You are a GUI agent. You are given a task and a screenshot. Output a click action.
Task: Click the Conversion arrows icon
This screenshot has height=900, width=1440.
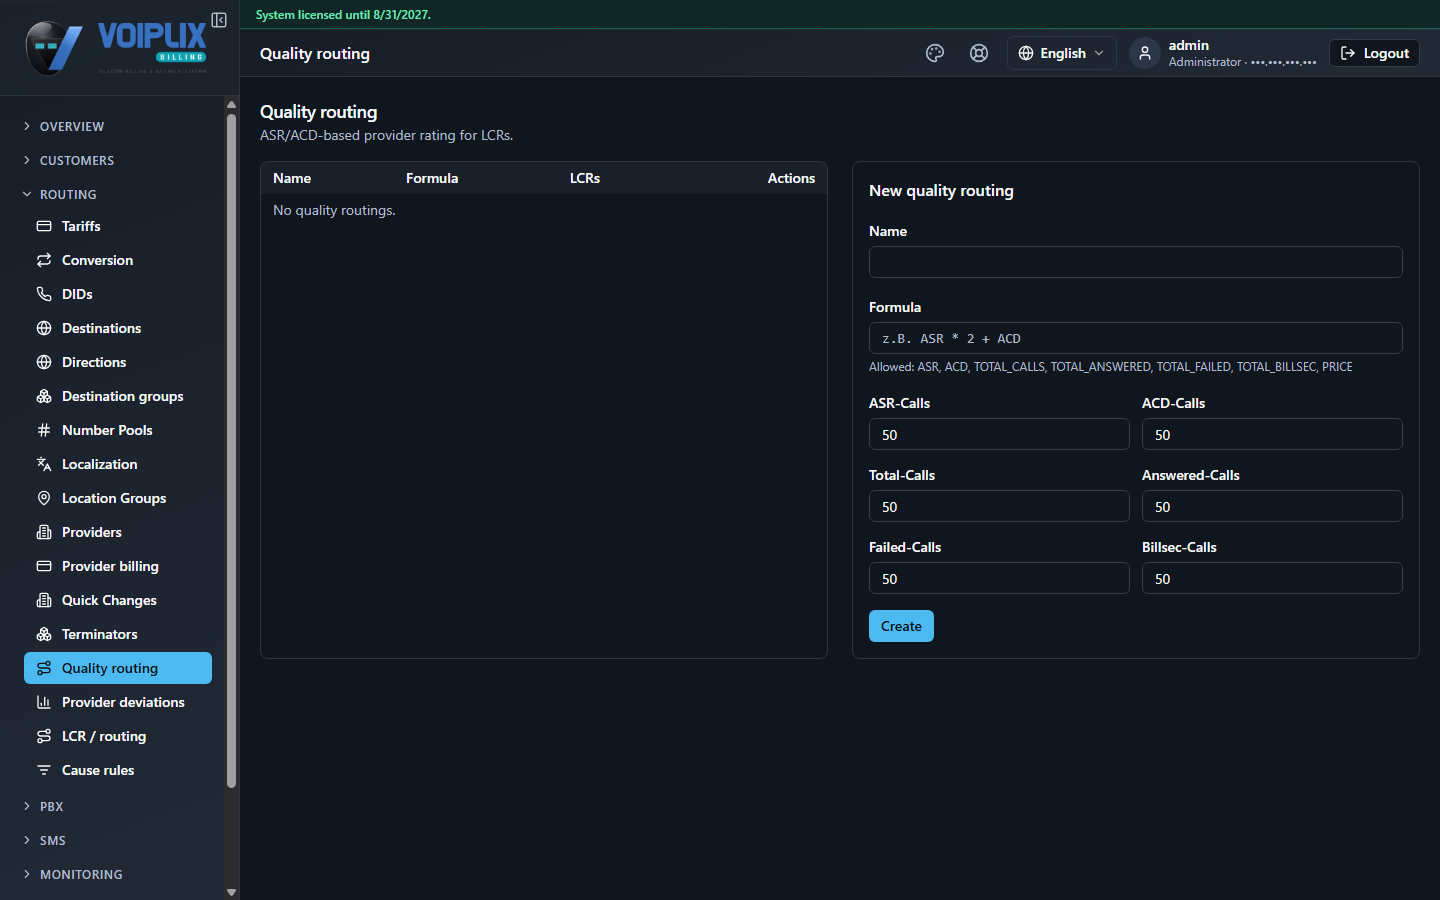tap(44, 260)
